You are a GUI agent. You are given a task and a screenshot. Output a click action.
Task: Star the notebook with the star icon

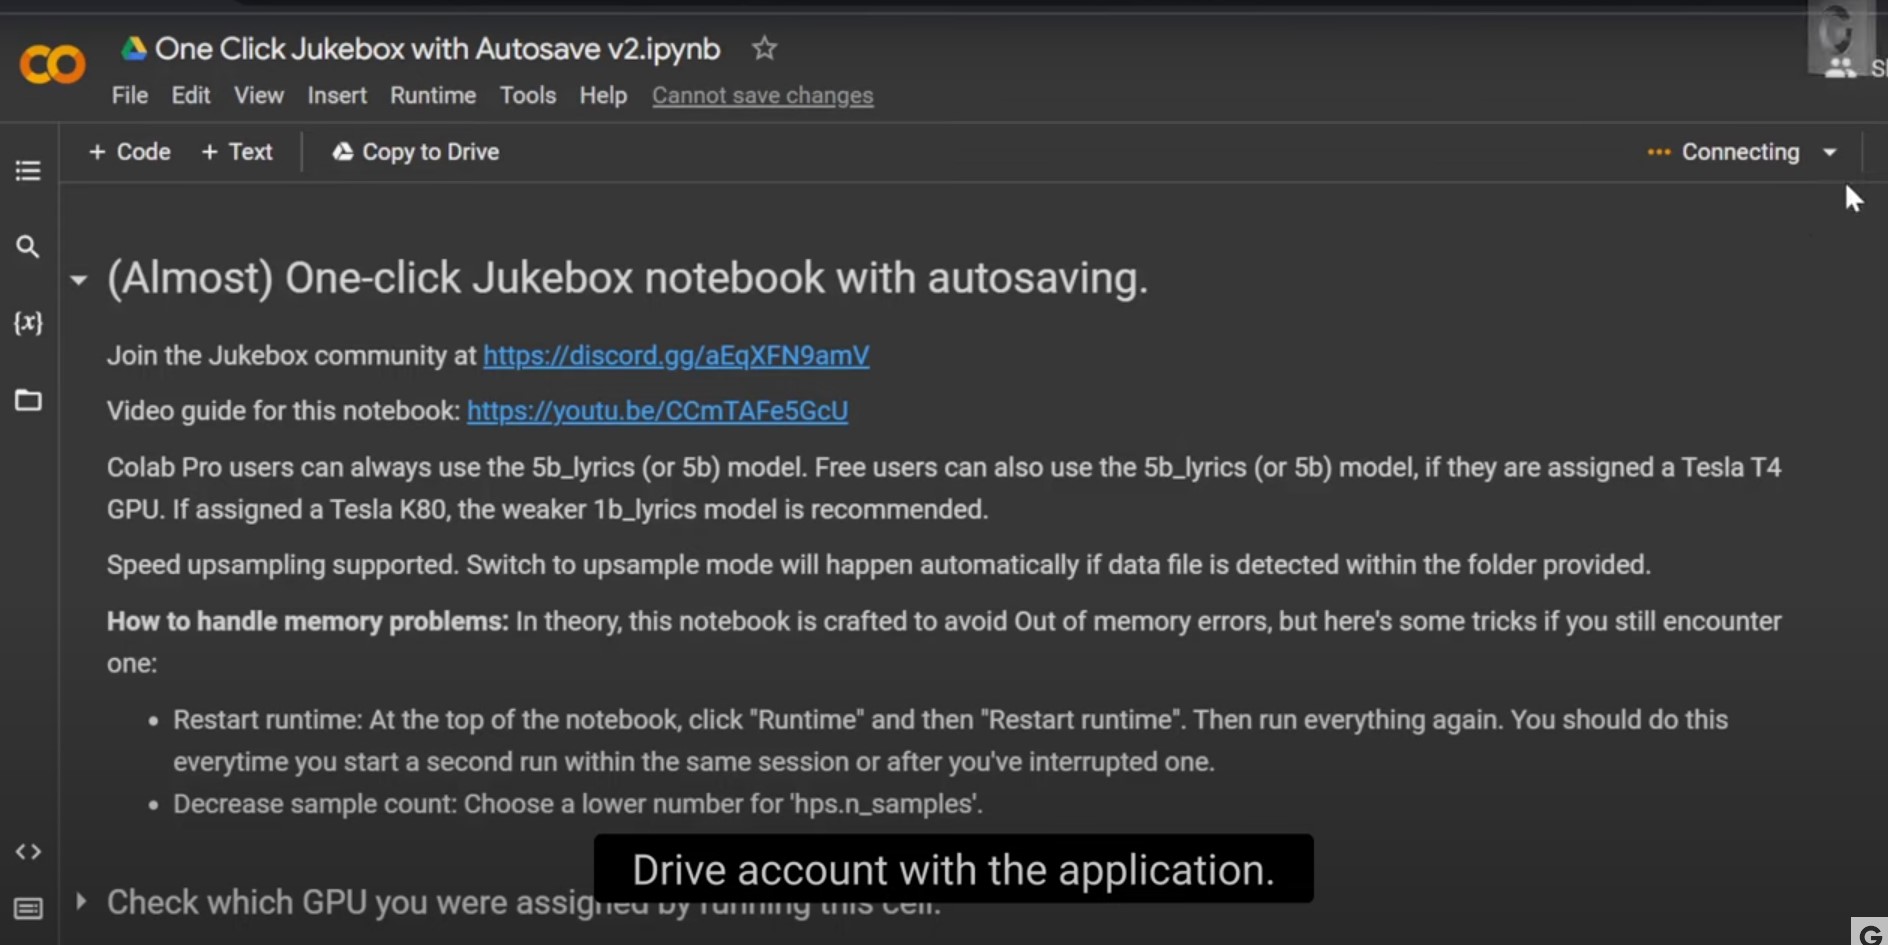(764, 48)
